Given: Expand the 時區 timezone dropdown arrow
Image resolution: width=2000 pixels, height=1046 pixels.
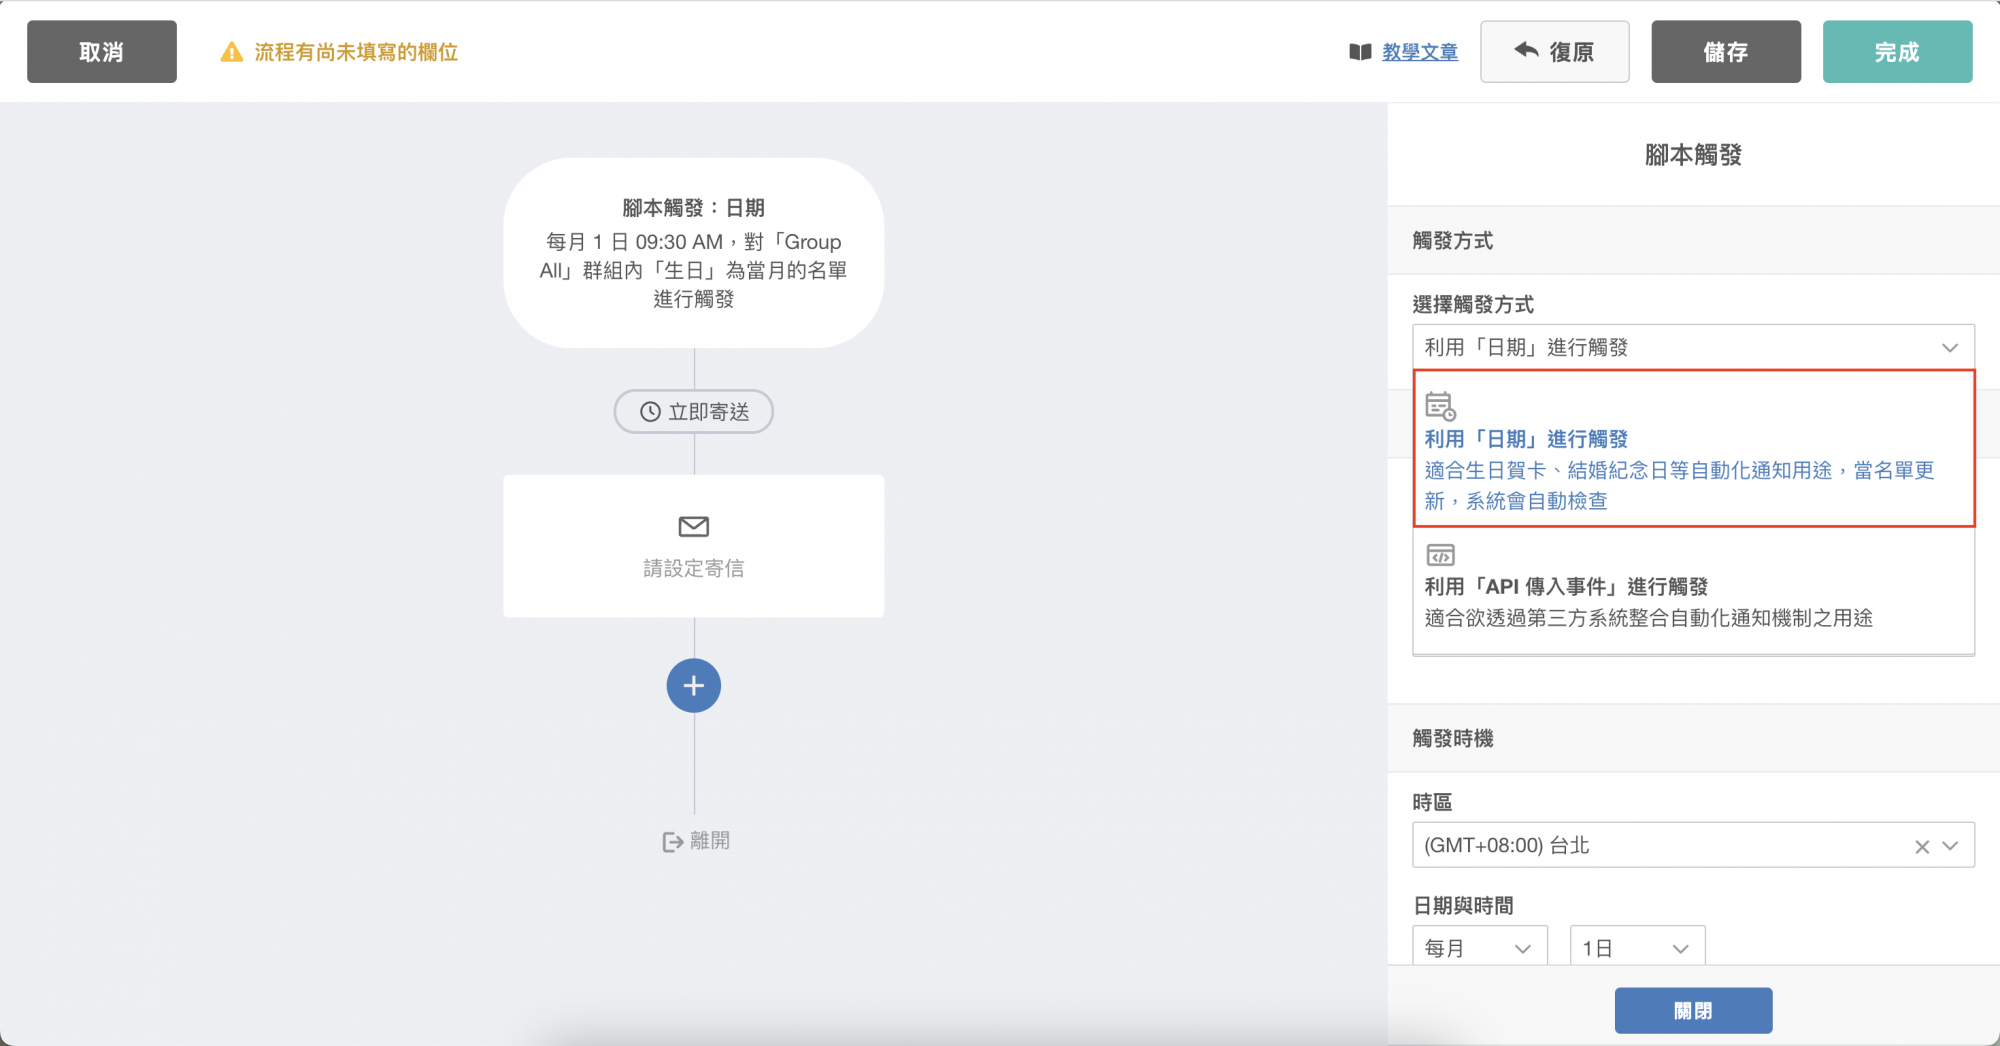Looking at the screenshot, I should click(1950, 847).
